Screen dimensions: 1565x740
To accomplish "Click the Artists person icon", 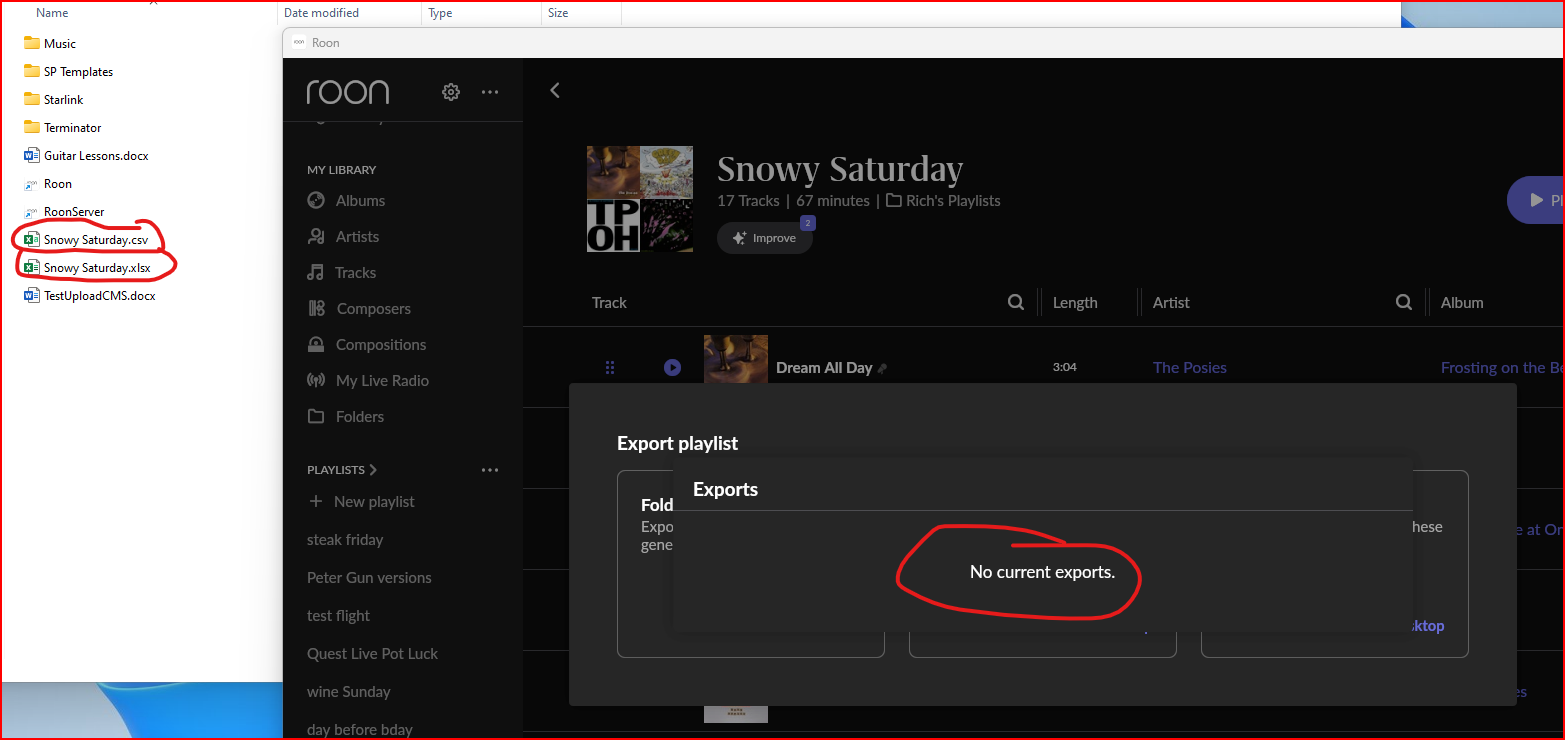I will pyautogui.click(x=316, y=236).
